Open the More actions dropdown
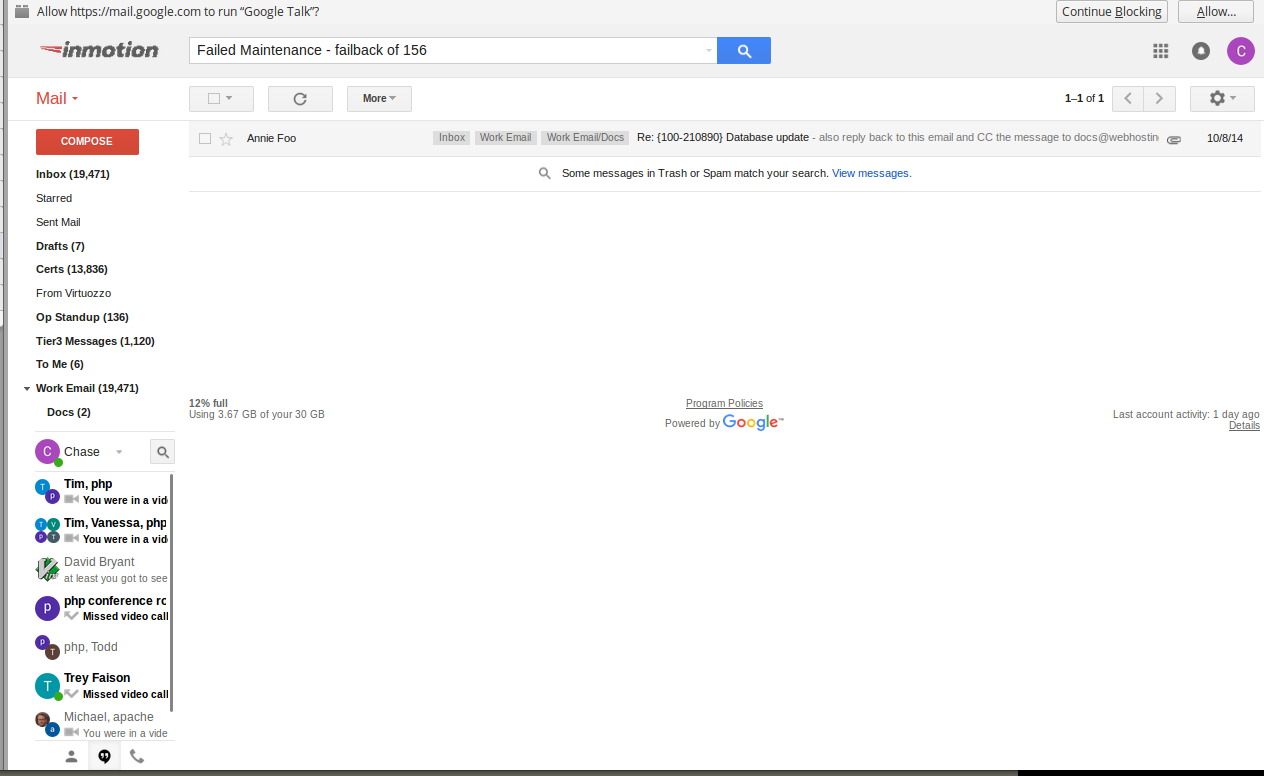The image size is (1264, 776). pos(379,99)
